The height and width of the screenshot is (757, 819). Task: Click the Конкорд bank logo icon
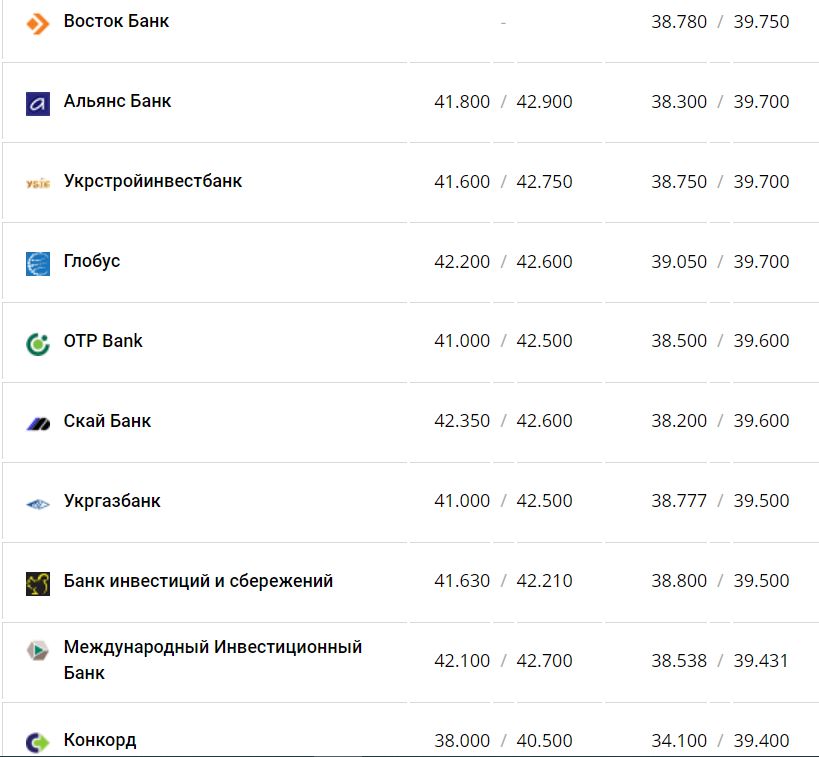[x=38, y=742]
